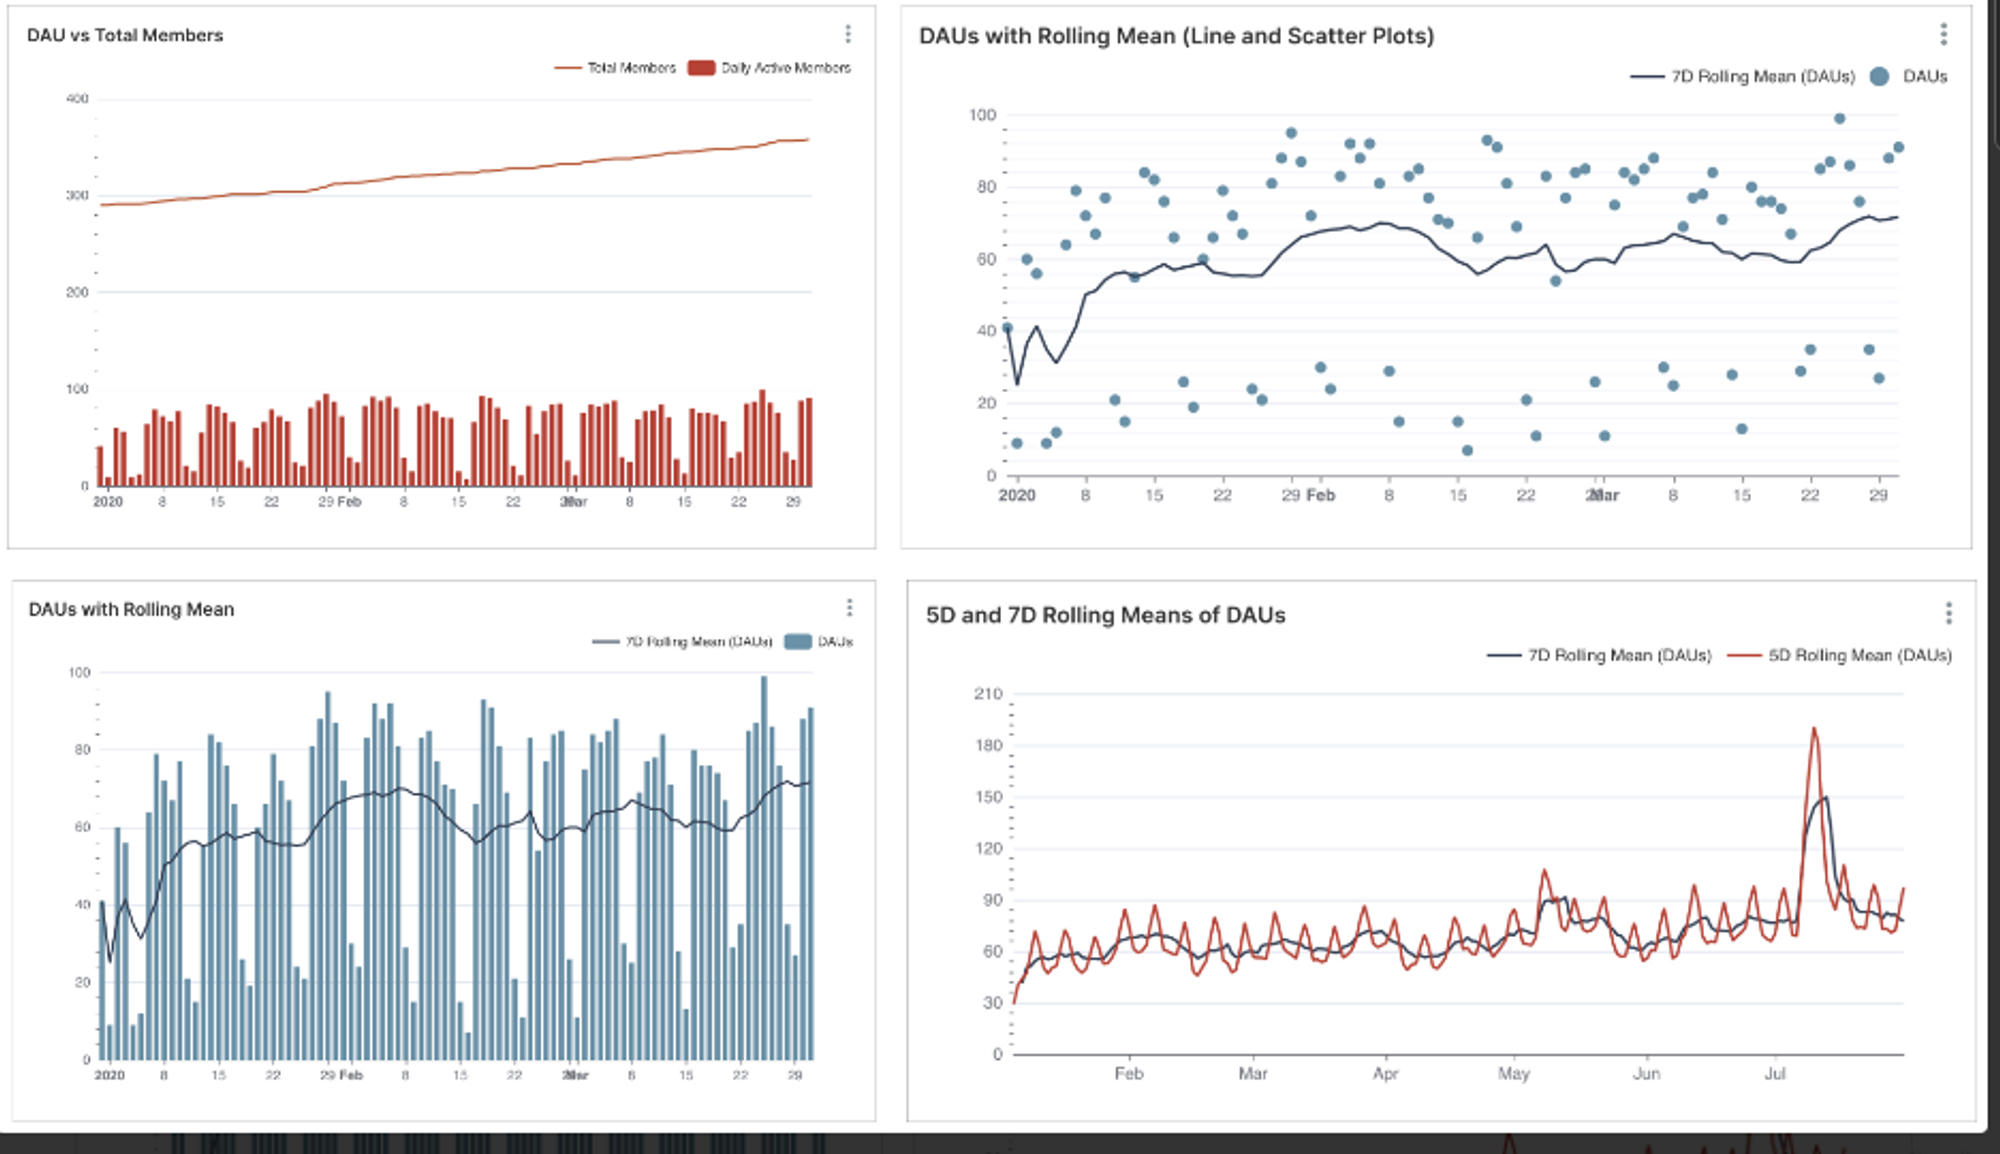Click the DAUs with Rolling Mean bar chart title
2000x1154 pixels.
pos(131,609)
